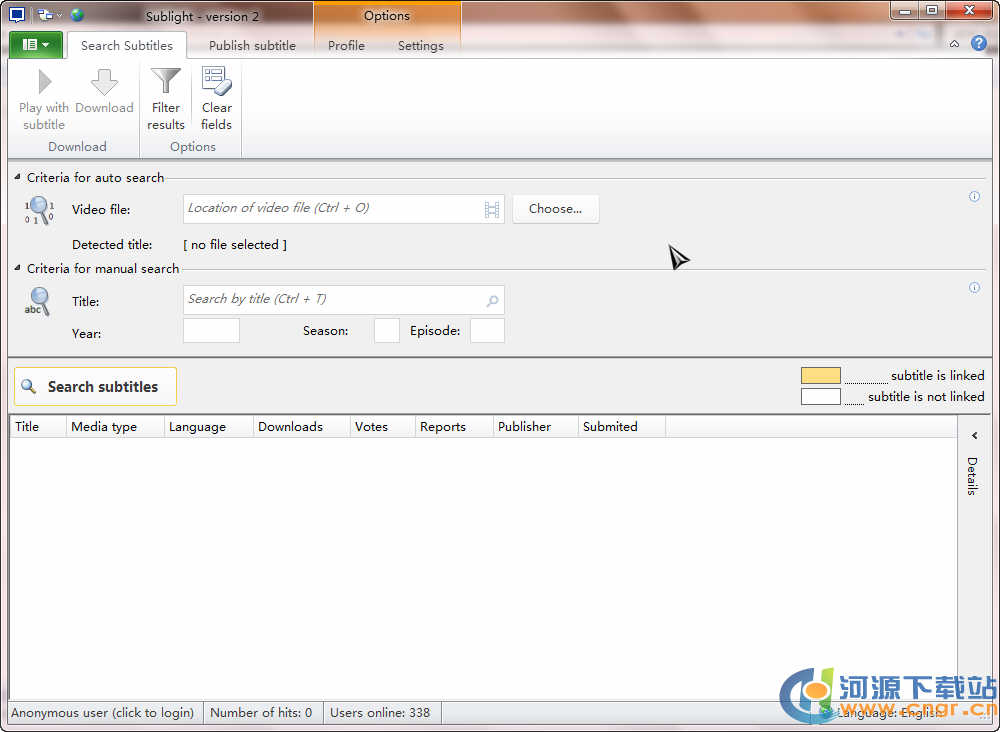1000x732 pixels.
Task: Click the Search by title field
Action: (344, 300)
